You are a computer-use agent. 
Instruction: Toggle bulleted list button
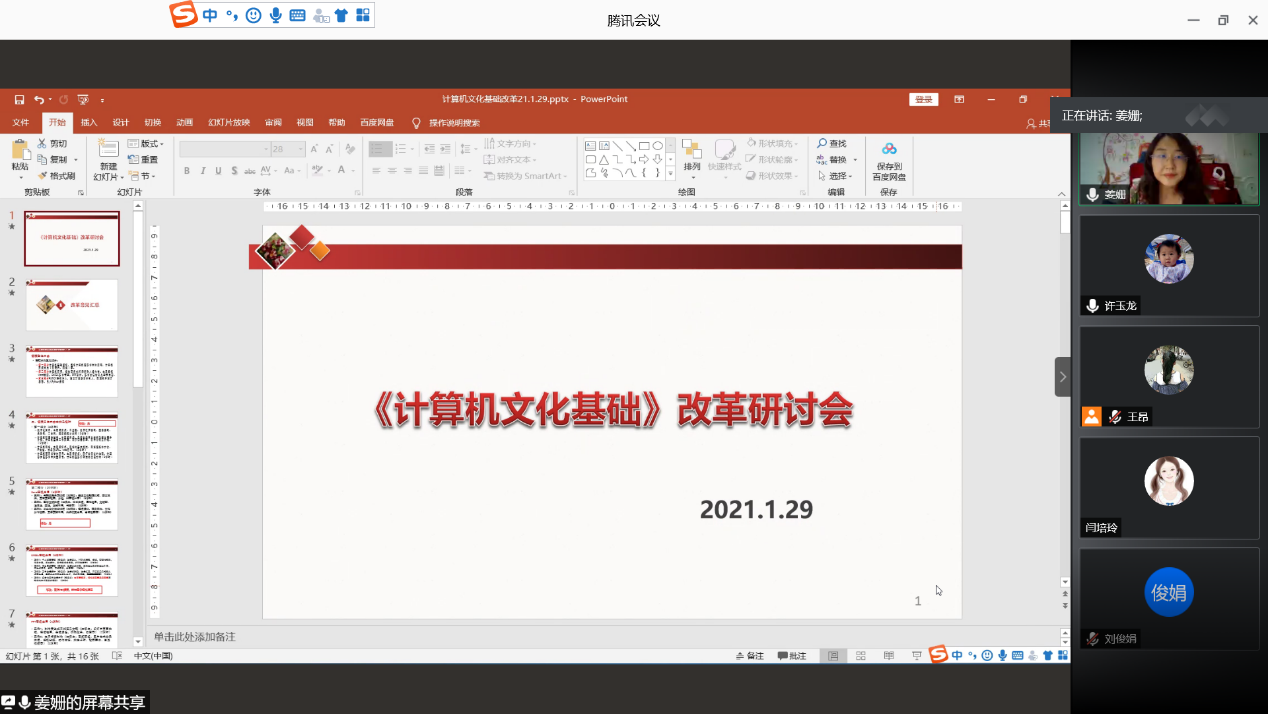pos(381,149)
